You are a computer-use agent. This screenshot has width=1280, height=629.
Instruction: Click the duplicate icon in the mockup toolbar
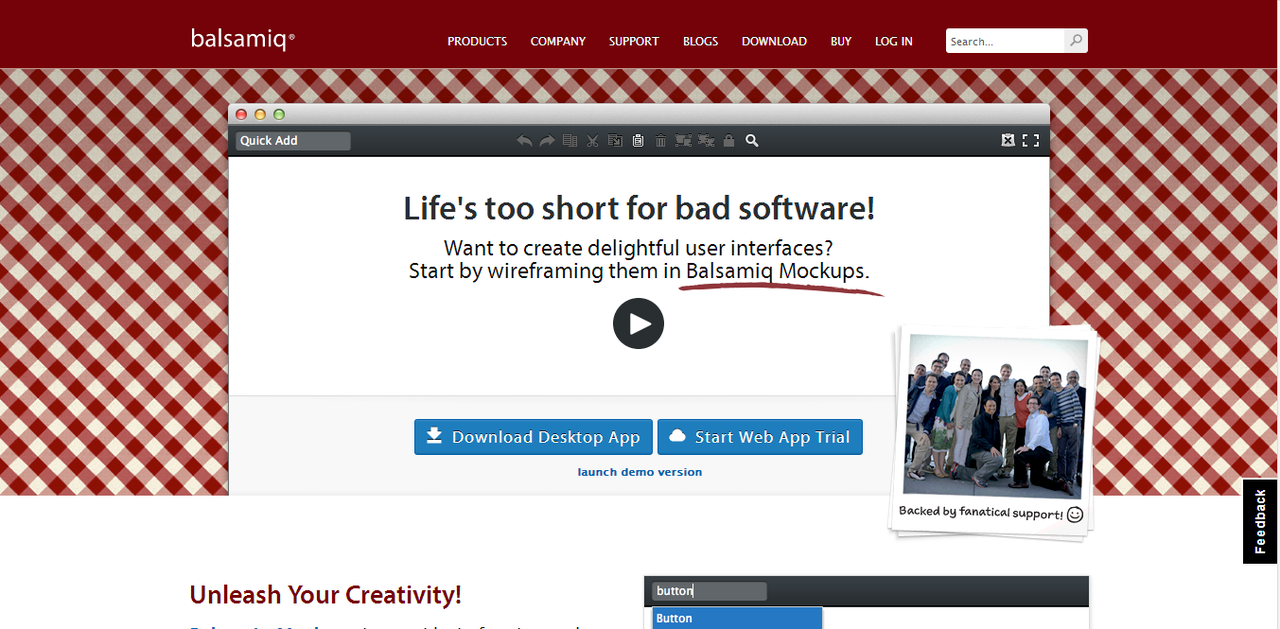point(570,141)
